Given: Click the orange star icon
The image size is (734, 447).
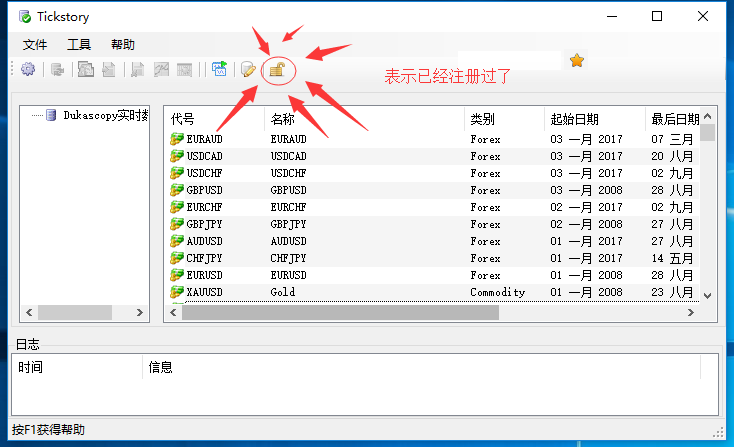Looking at the screenshot, I should 577,60.
